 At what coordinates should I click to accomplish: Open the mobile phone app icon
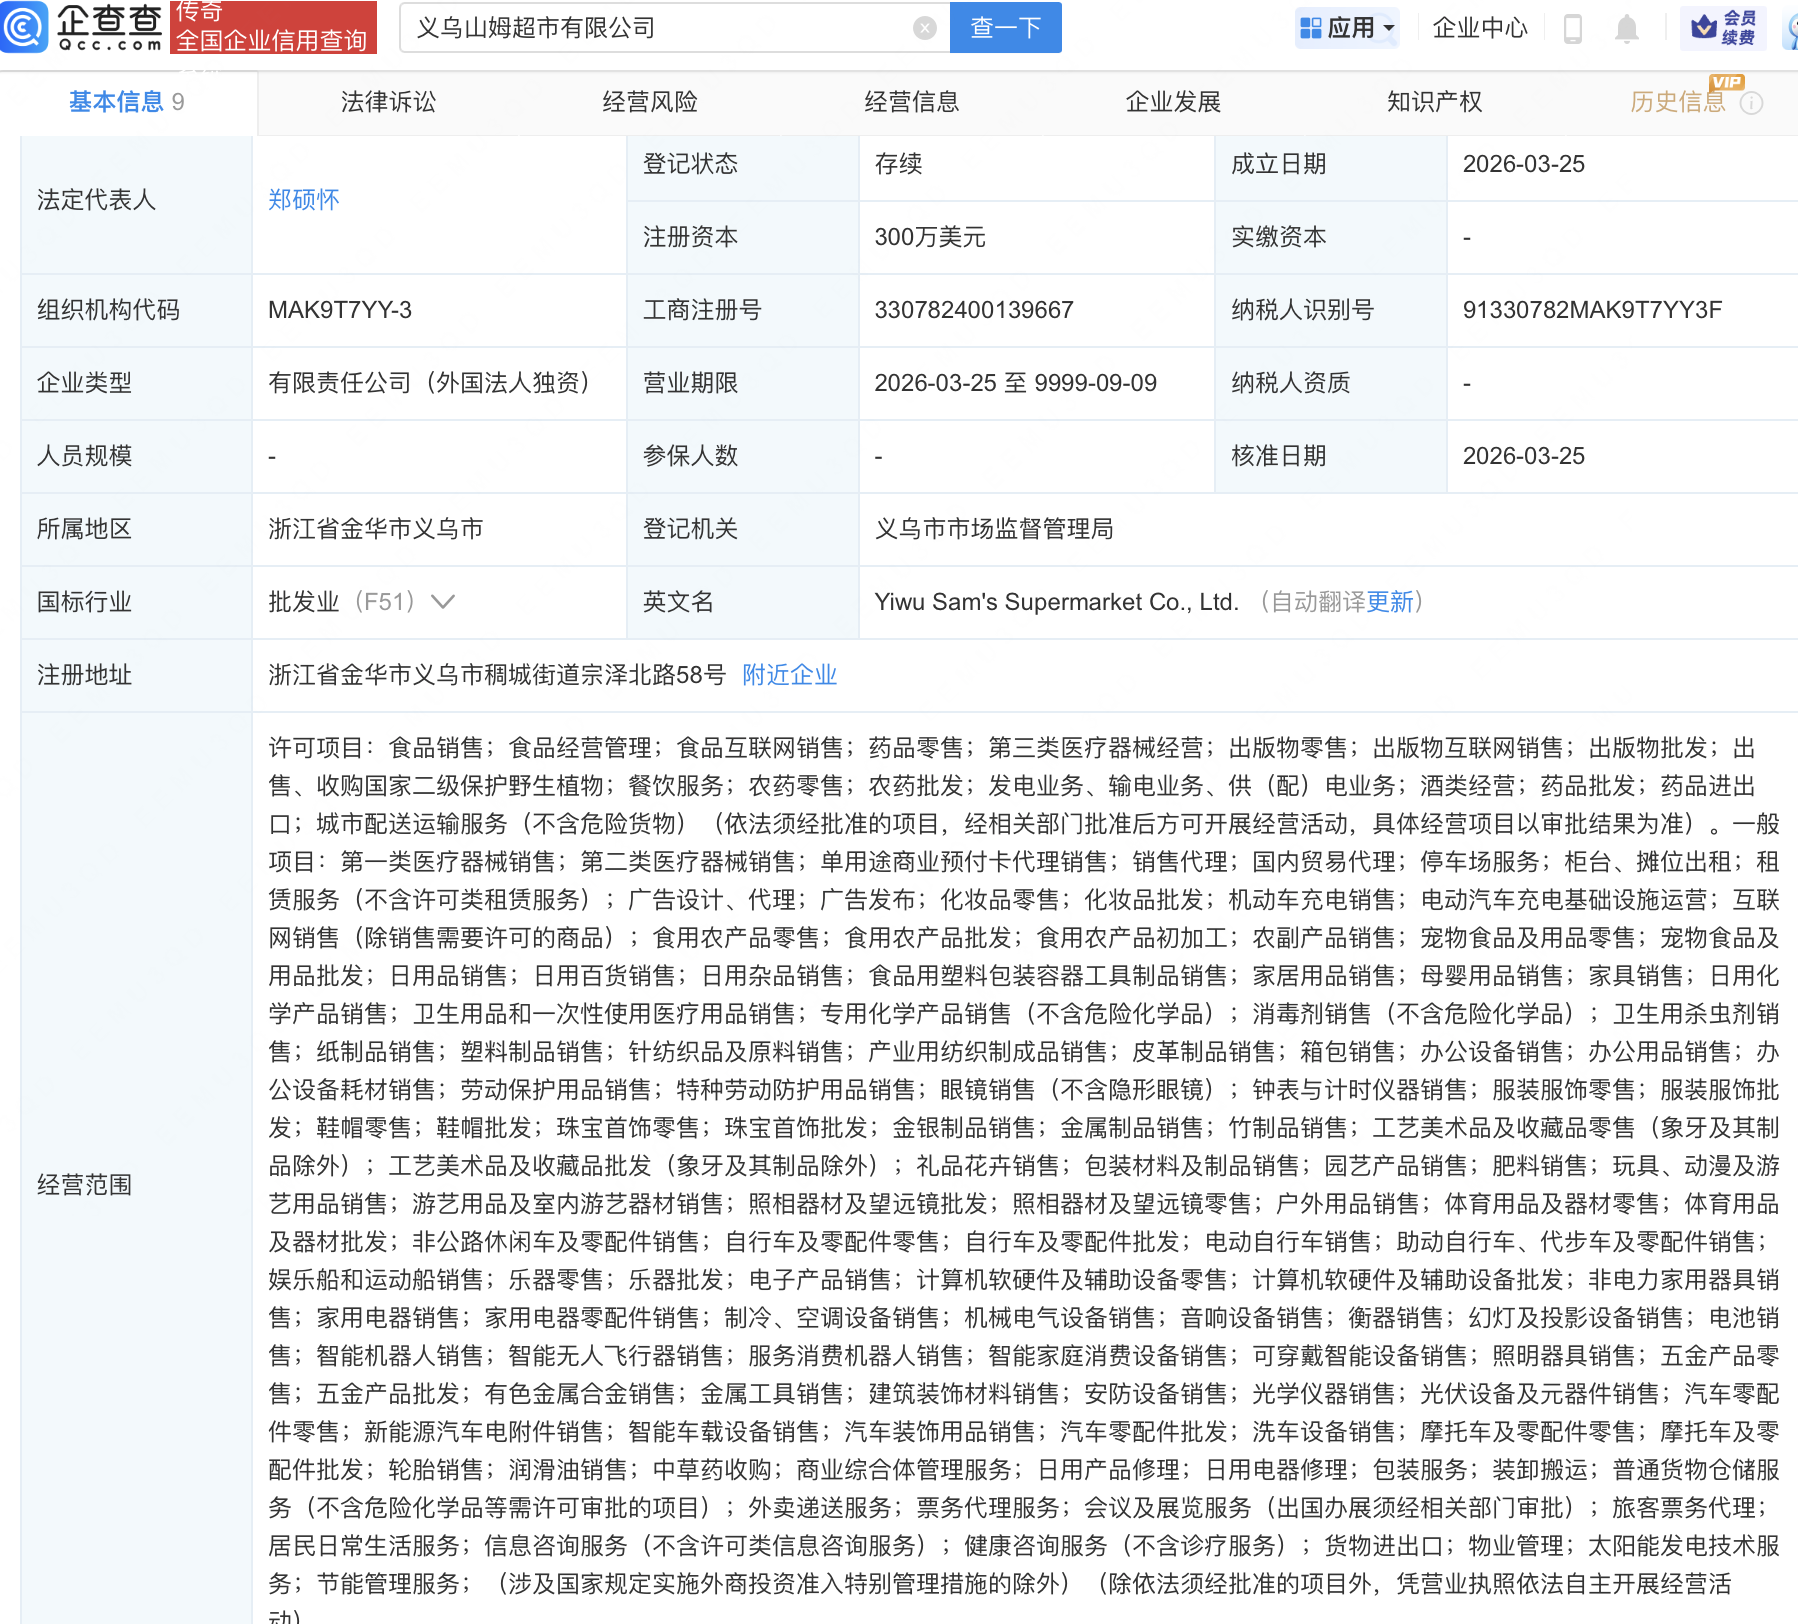coord(1572,29)
